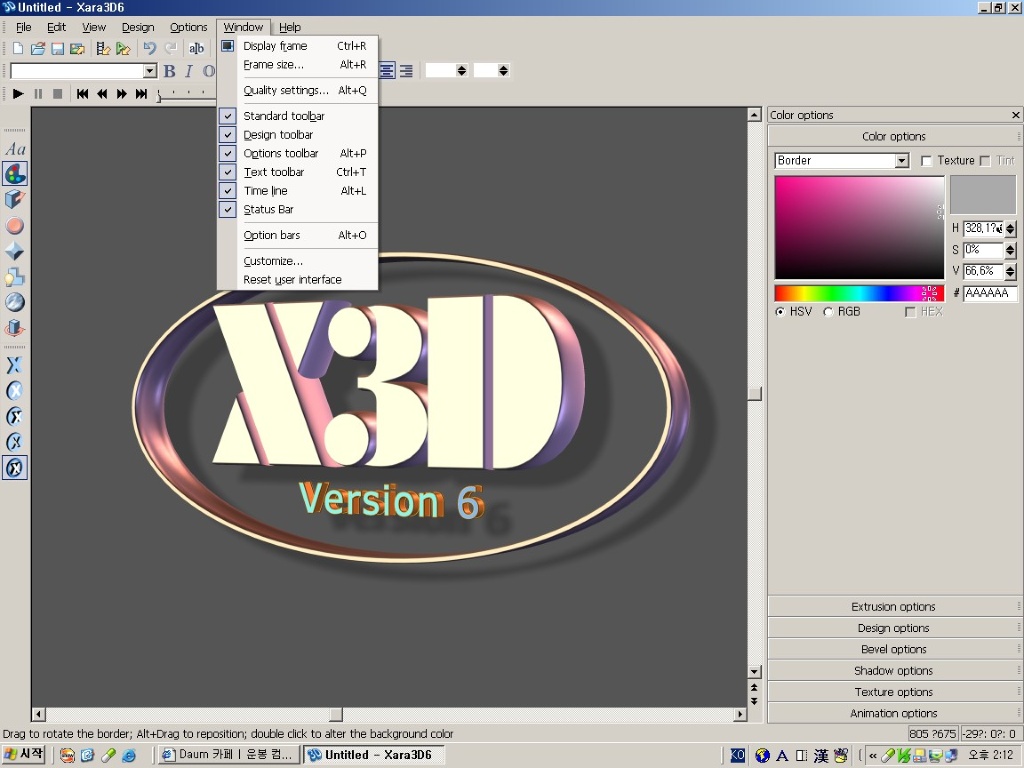
Task: Click the Redo arrow icon
Action: click(170, 48)
